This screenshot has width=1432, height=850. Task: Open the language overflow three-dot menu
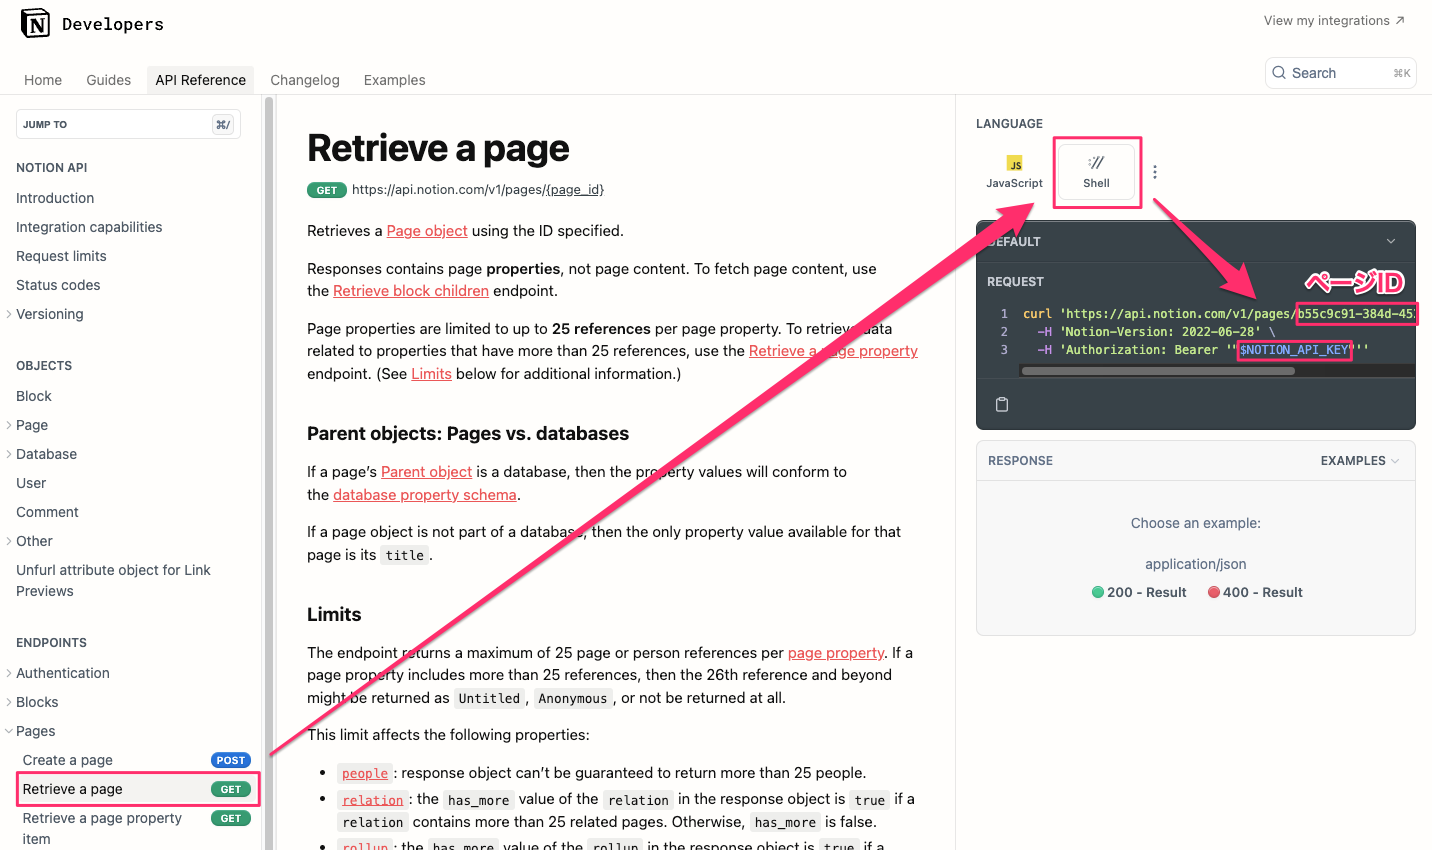pos(1155,171)
